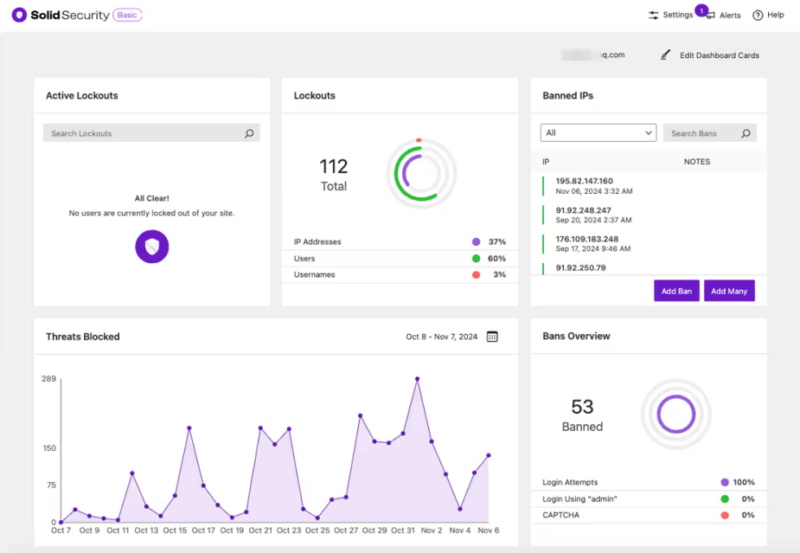Click the green Users legend dot
The width and height of the screenshot is (800, 553).
pyautogui.click(x=476, y=259)
